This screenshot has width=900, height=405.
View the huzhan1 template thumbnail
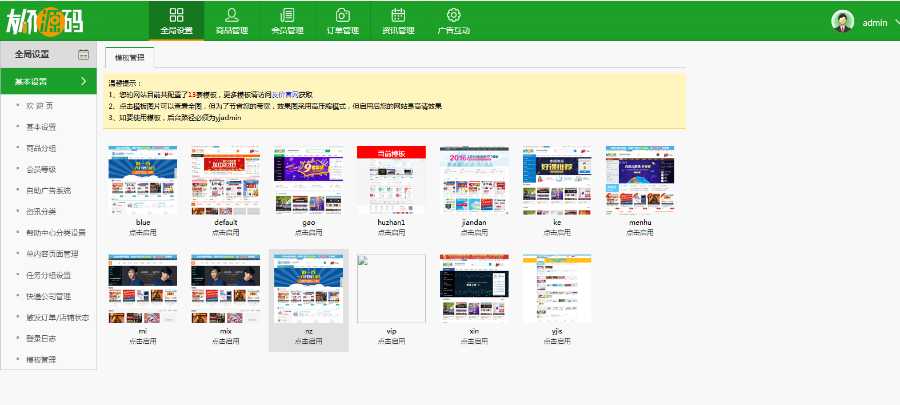click(x=391, y=180)
